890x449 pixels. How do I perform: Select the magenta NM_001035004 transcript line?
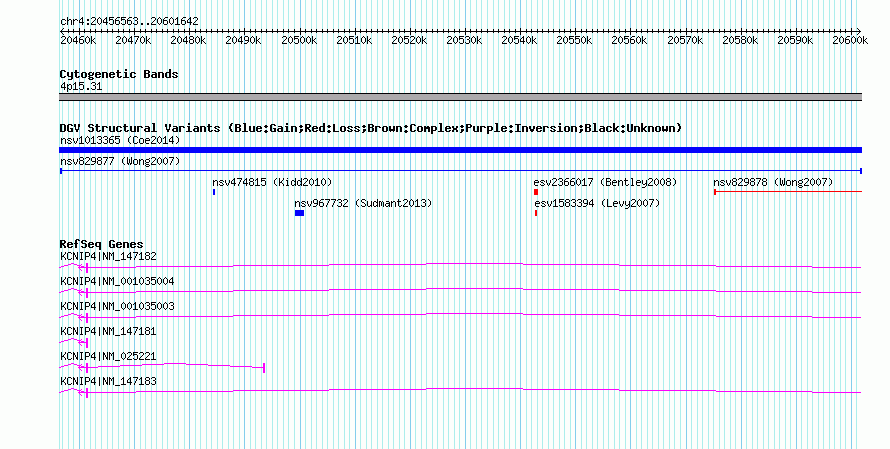[x=460, y=291]
